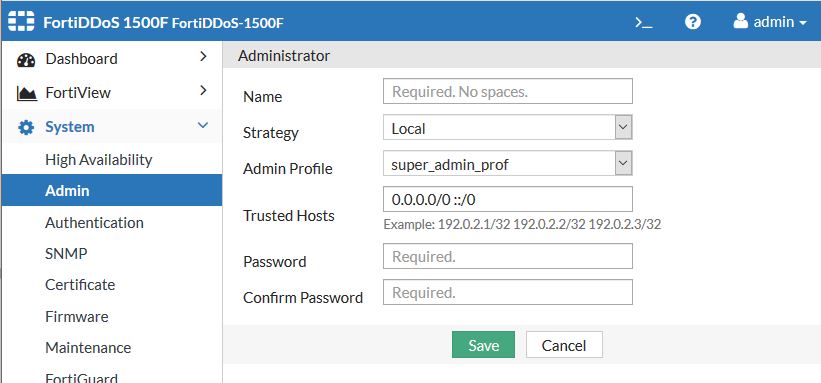
Task: Open the CLI console icon
Action: click(x=644, y=22)
